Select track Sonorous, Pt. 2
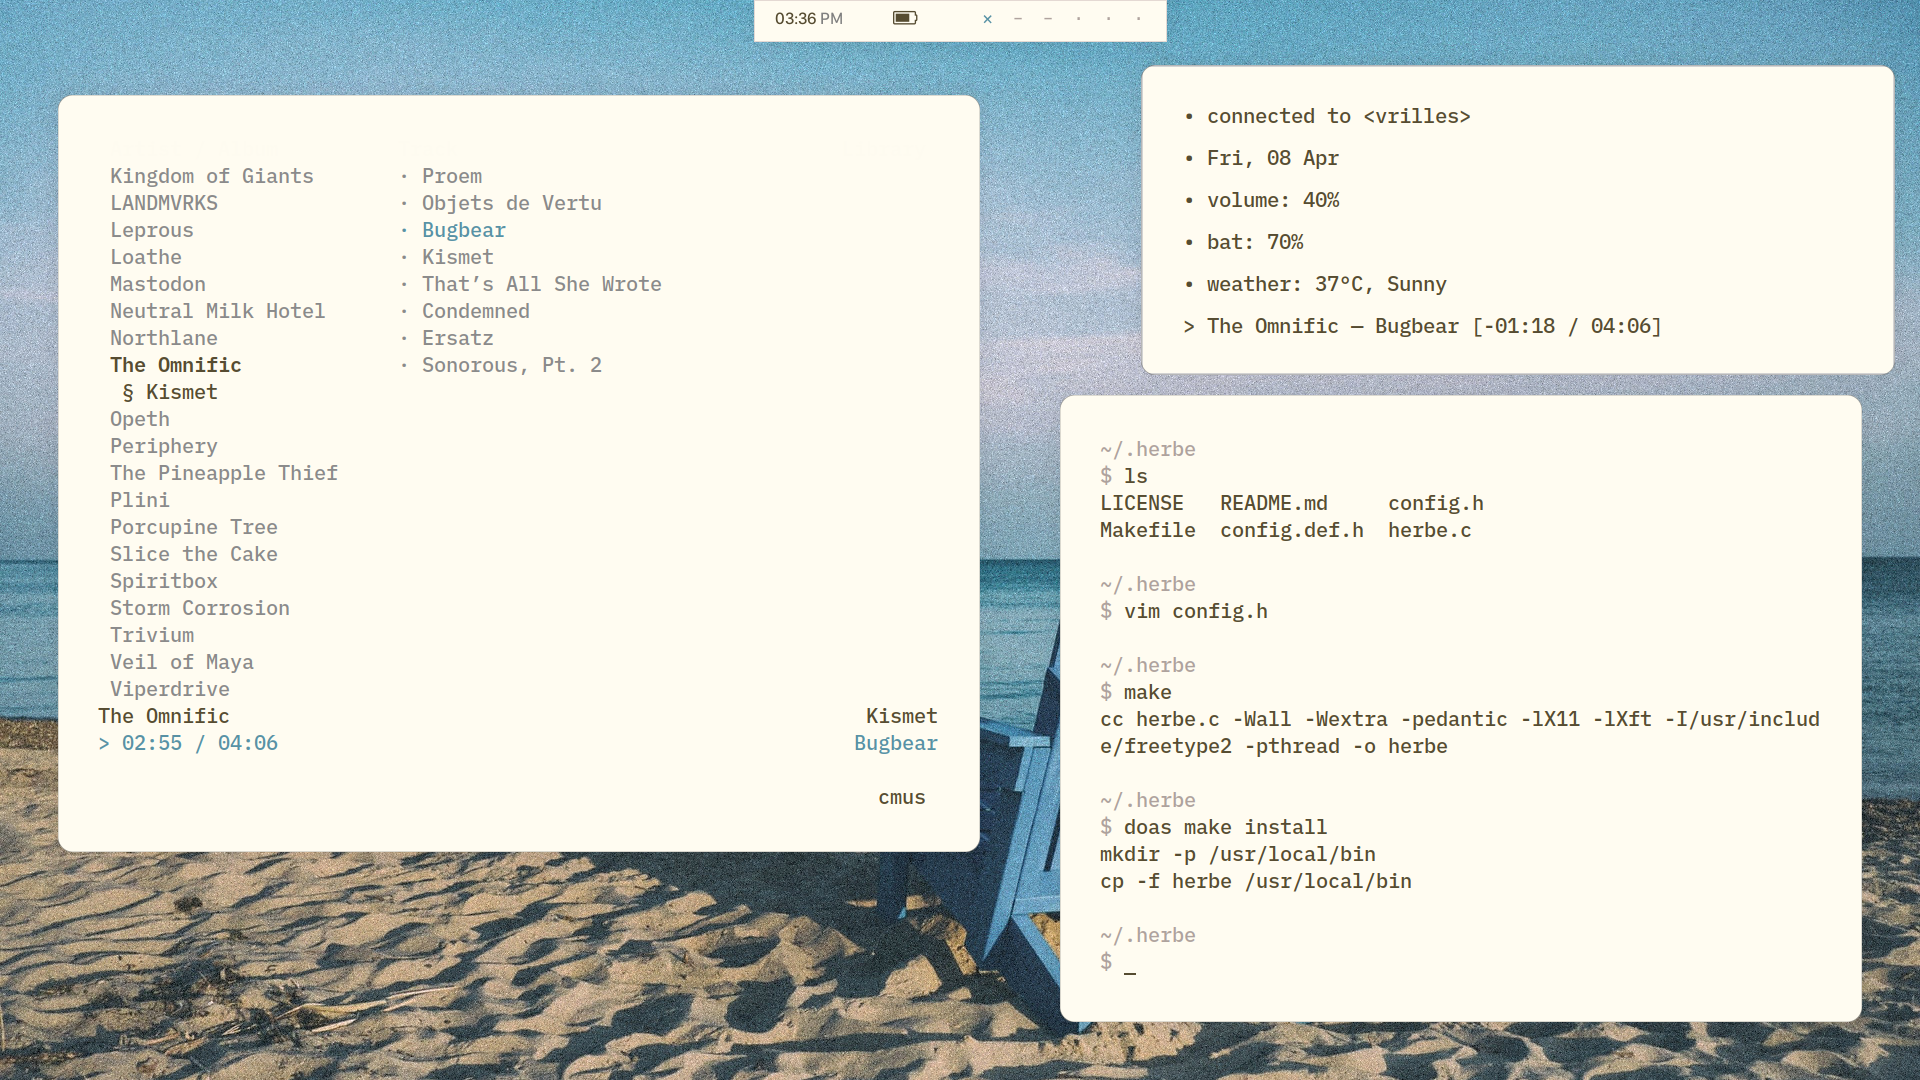 pos(511,365)
